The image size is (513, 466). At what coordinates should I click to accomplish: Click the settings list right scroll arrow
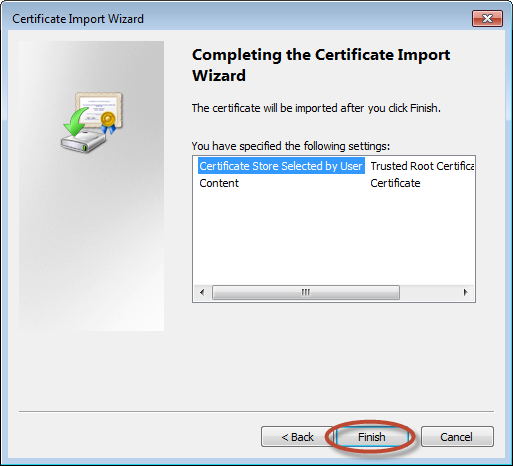pos(466,292)
